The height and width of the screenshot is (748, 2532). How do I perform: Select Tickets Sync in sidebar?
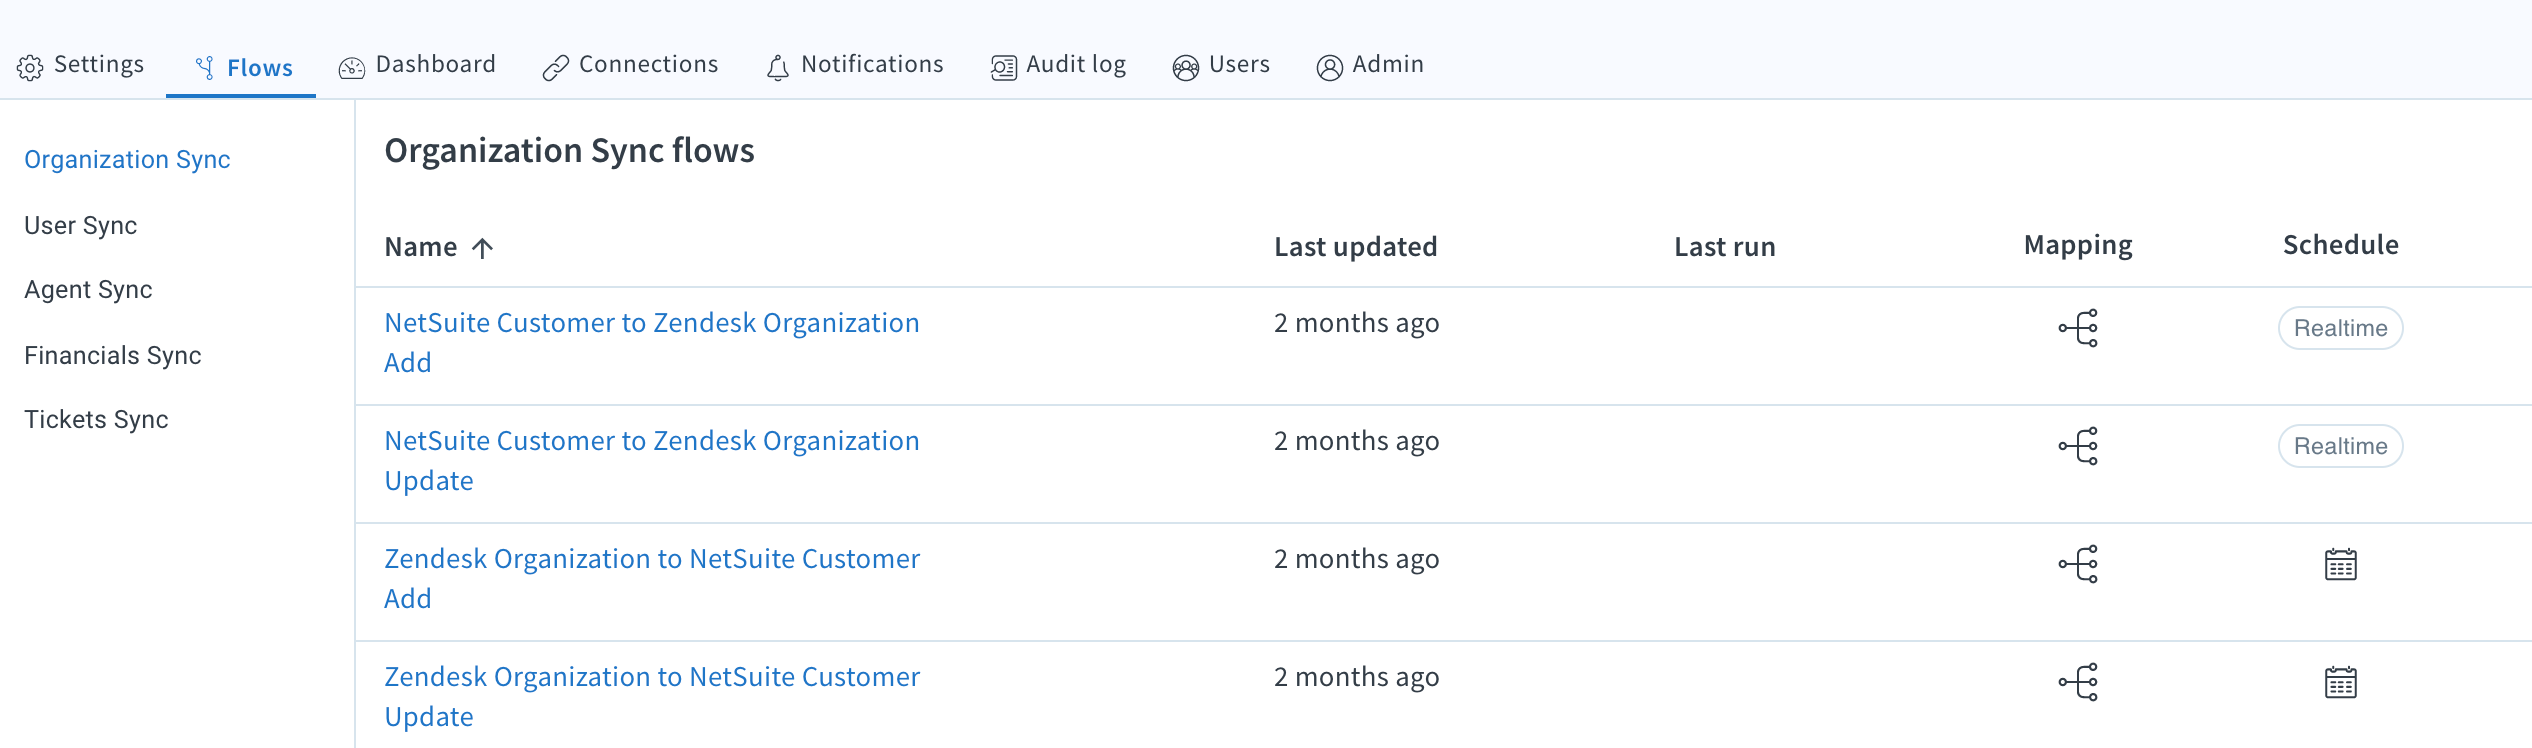96,420
